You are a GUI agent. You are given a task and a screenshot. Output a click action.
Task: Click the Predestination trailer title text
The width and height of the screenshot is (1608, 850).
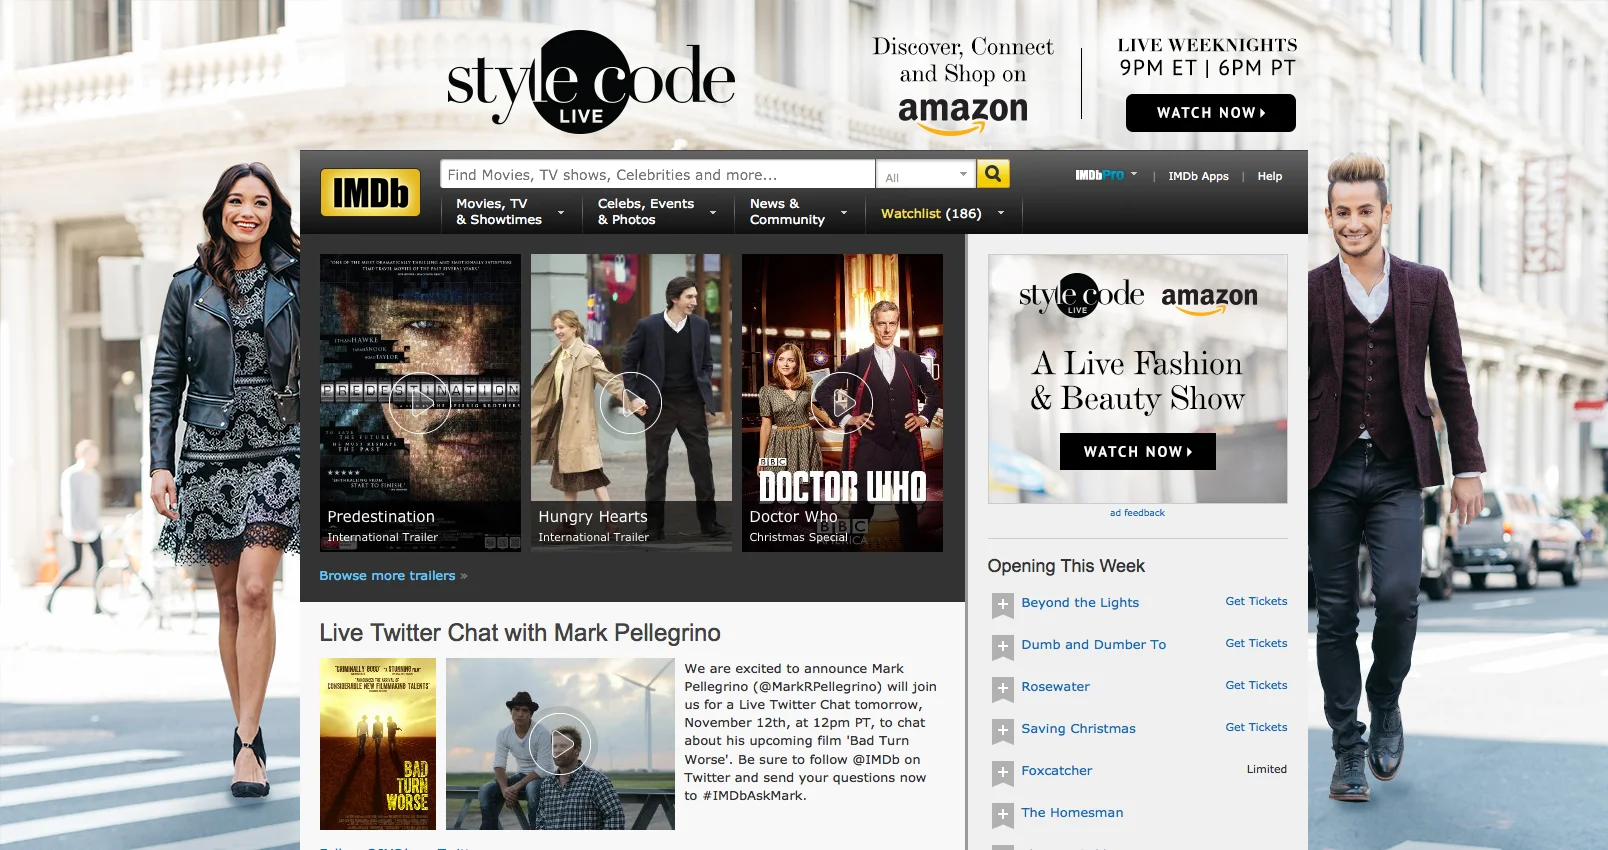381,517
